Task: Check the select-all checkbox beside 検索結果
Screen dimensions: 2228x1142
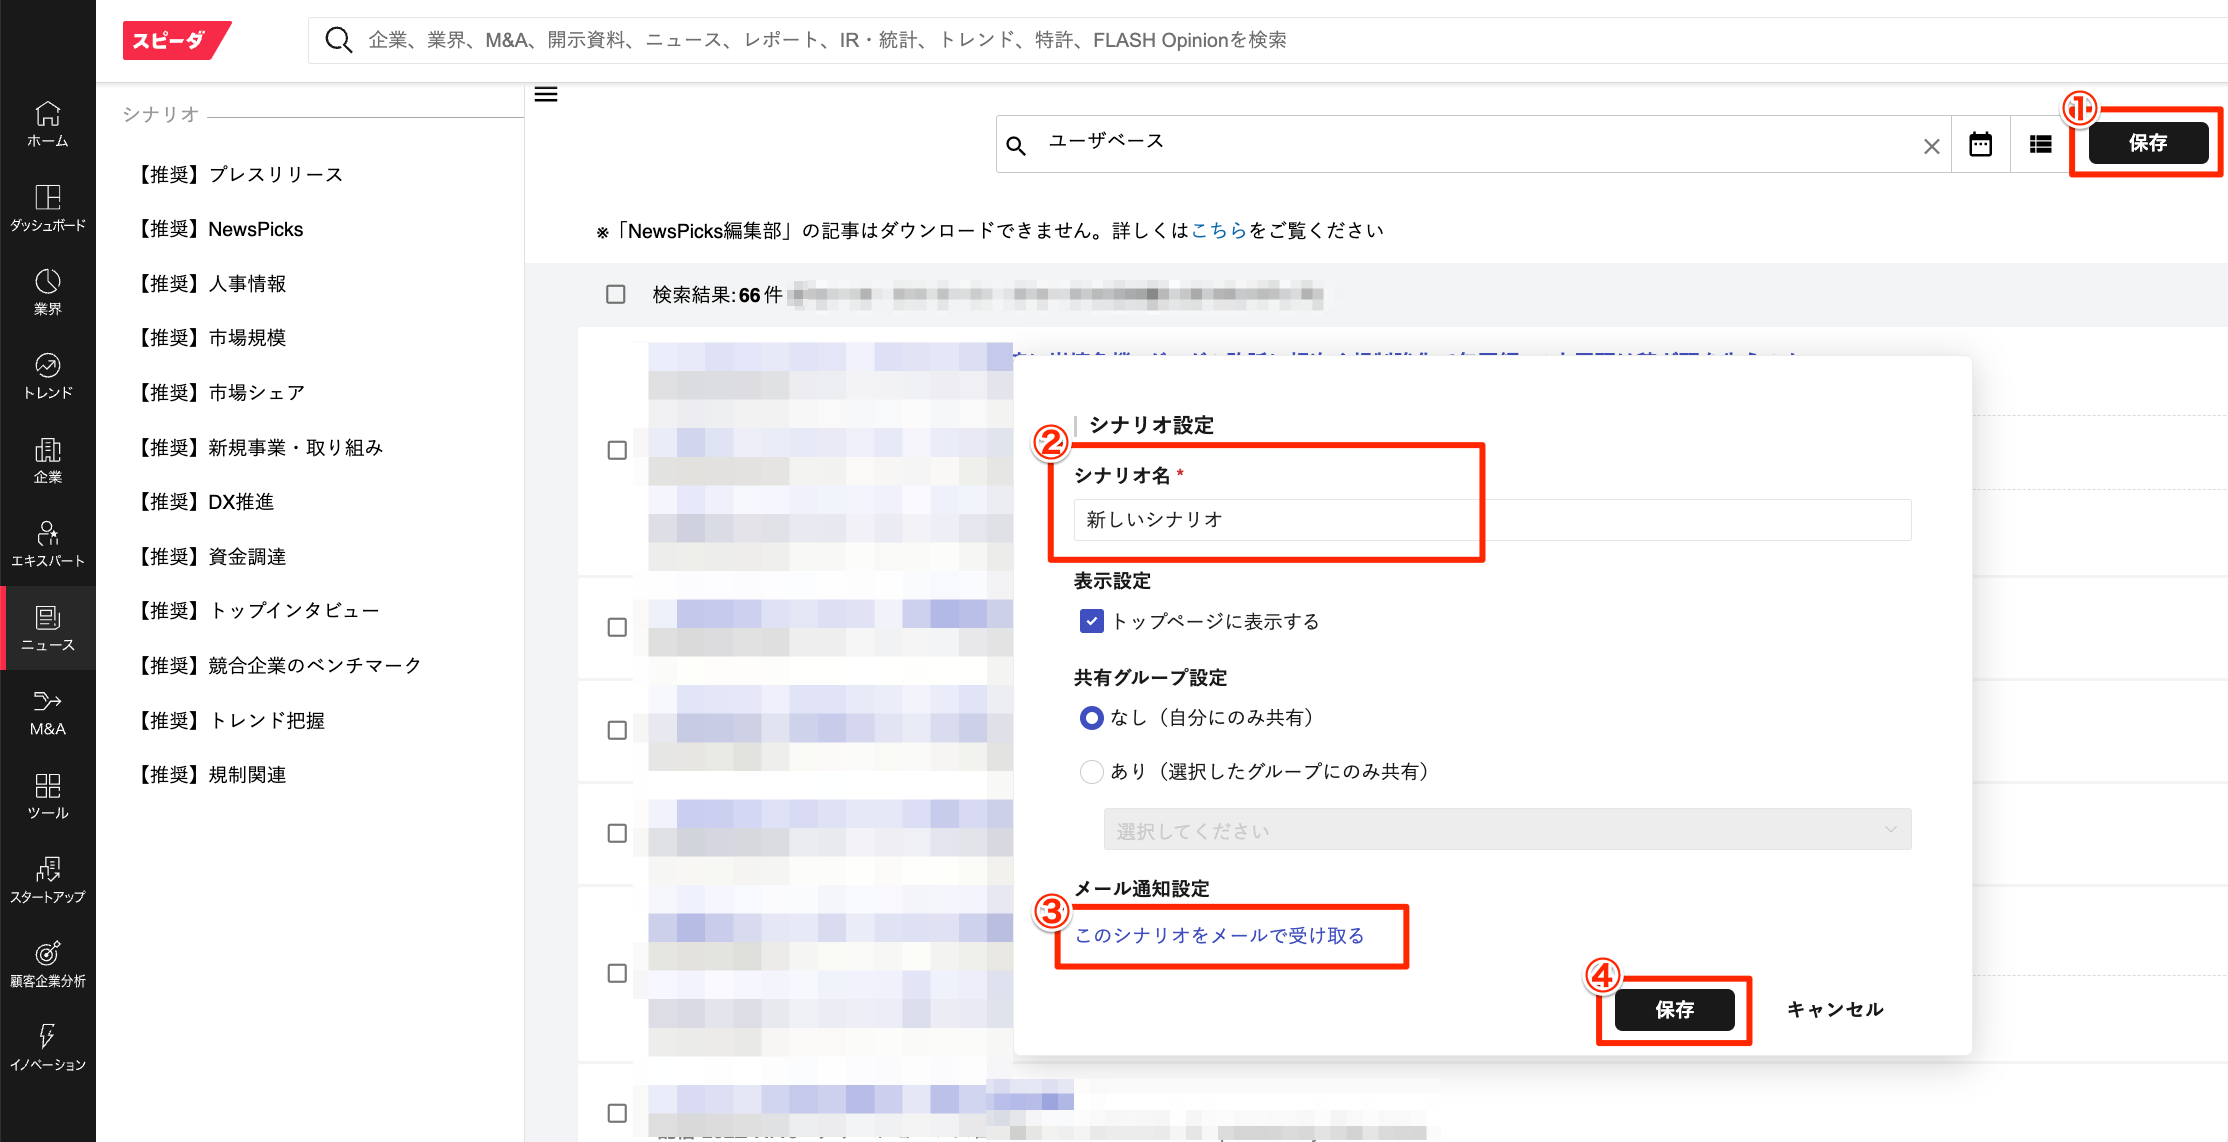Action: (616, 294)
